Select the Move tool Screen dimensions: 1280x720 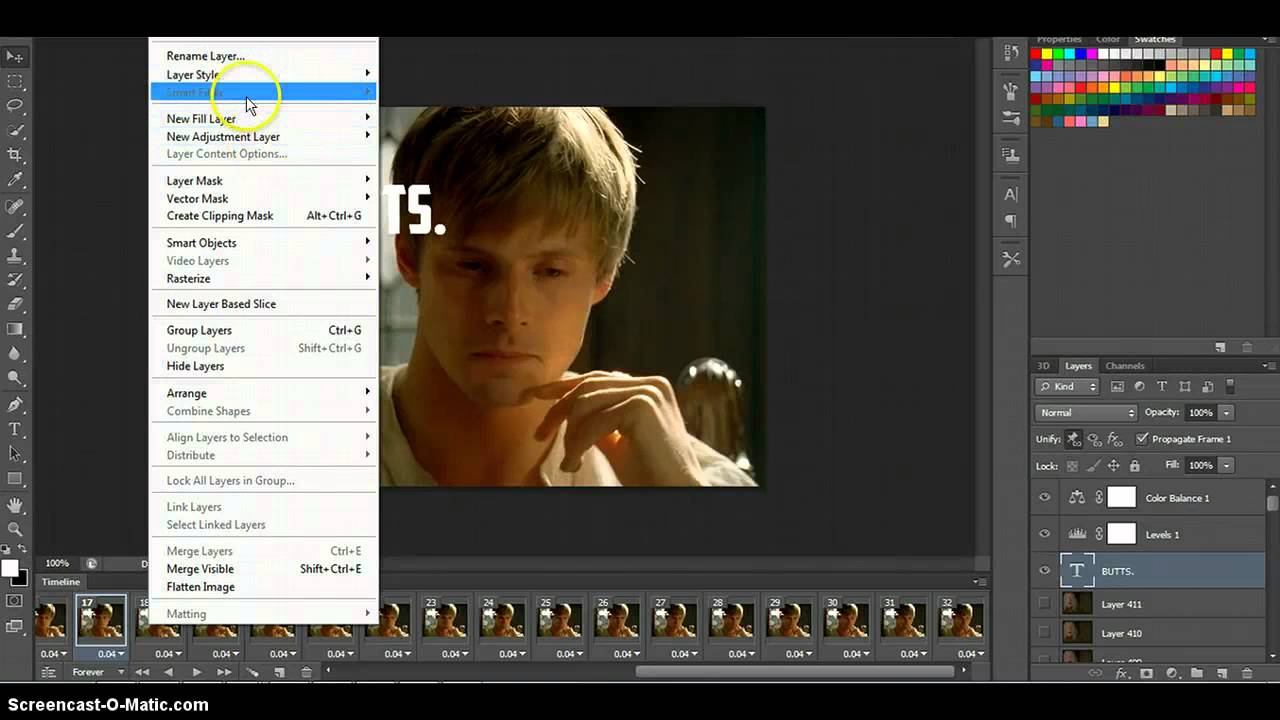(15, 56)
